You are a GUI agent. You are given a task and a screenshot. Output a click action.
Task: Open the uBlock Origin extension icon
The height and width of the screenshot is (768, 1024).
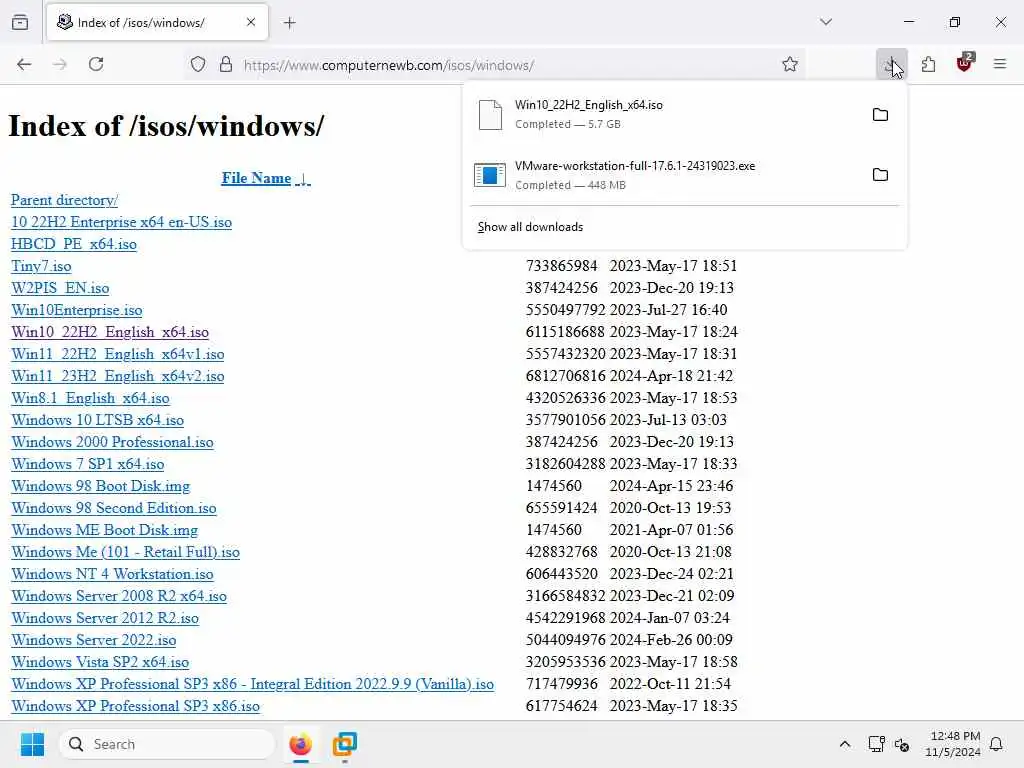964,63
